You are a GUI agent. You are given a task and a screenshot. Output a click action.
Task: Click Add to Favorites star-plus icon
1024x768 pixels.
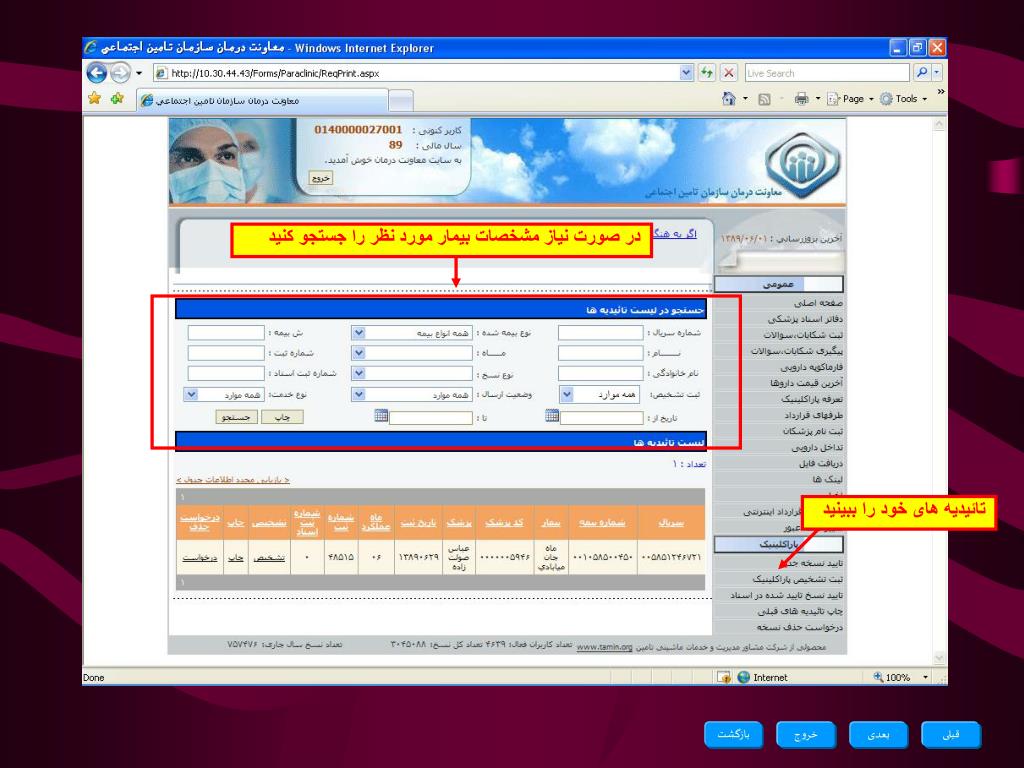tap(118, 99)
